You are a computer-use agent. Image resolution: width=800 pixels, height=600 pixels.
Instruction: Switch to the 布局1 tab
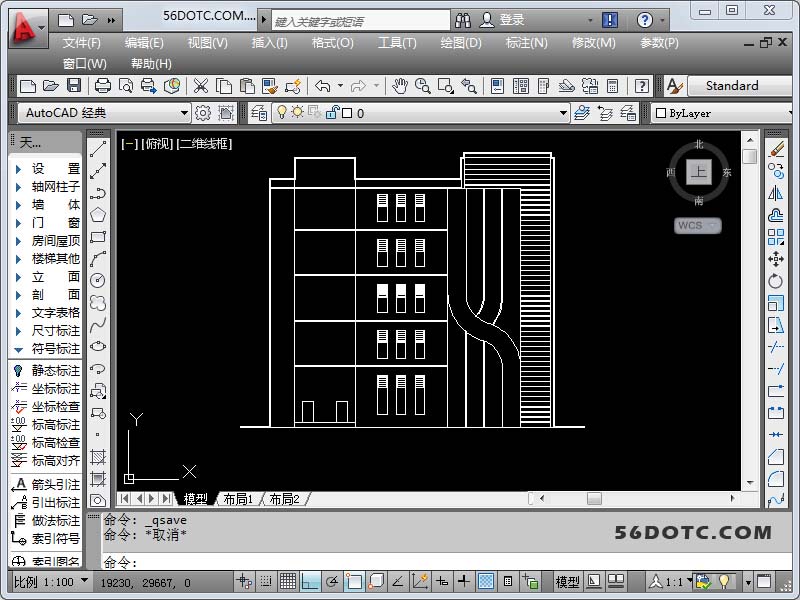click(238, 499)
